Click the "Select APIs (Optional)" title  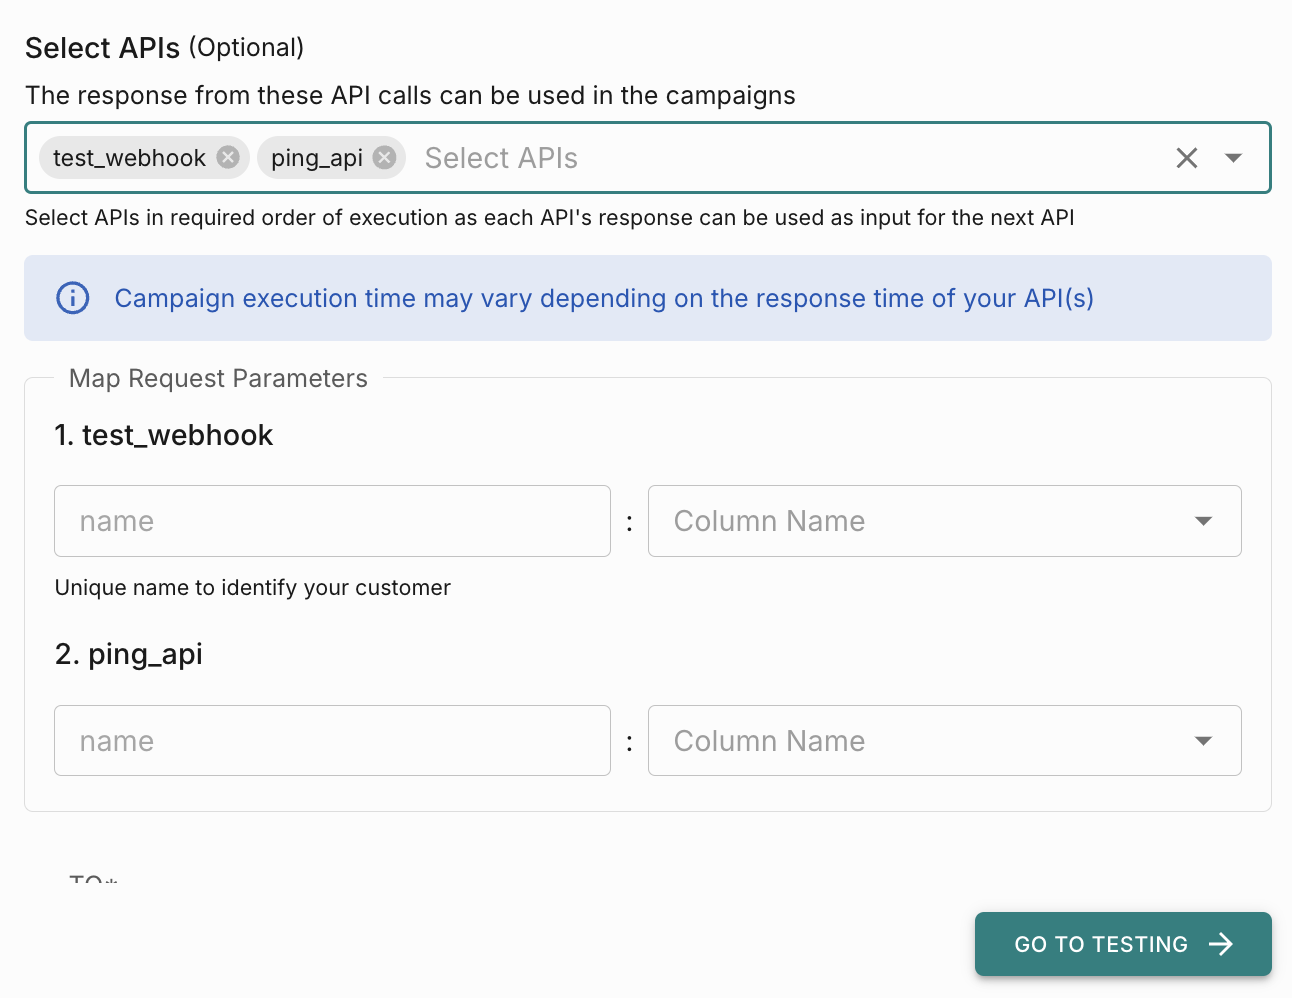164,47
